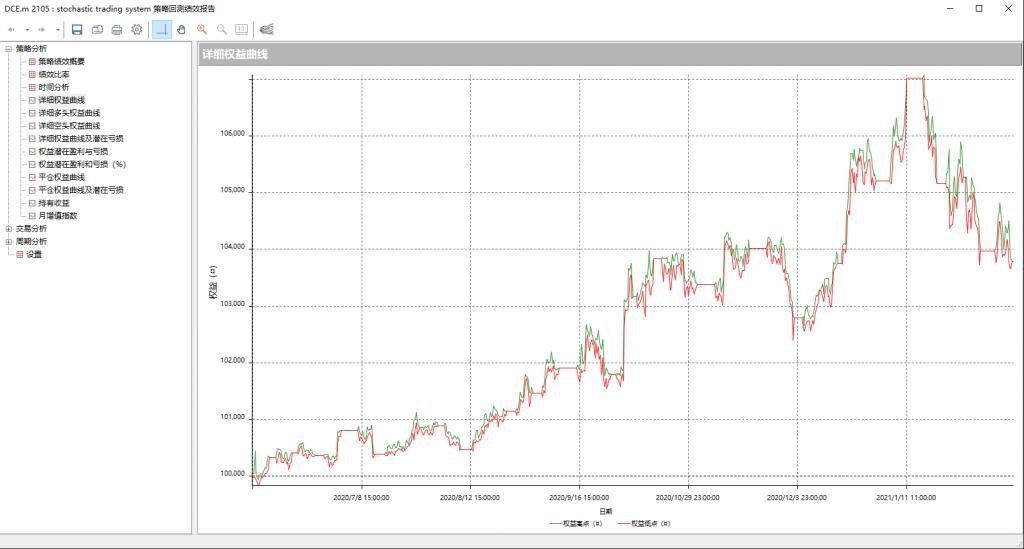Viewport: 1024px width, 549px height.
Task: Click the reset chart scale icon
Action: tap(242, 29)
